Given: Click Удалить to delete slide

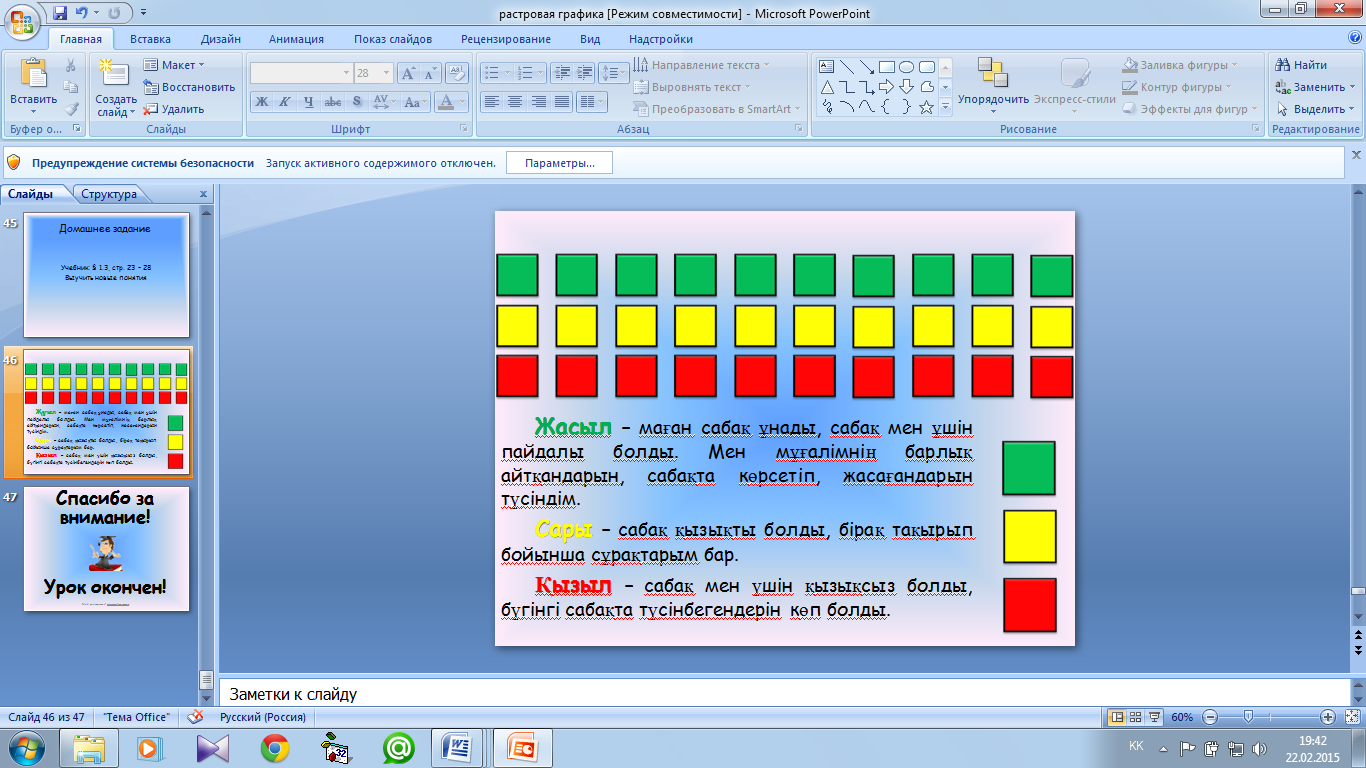Looking at the screenshot, I should point(174,109).
